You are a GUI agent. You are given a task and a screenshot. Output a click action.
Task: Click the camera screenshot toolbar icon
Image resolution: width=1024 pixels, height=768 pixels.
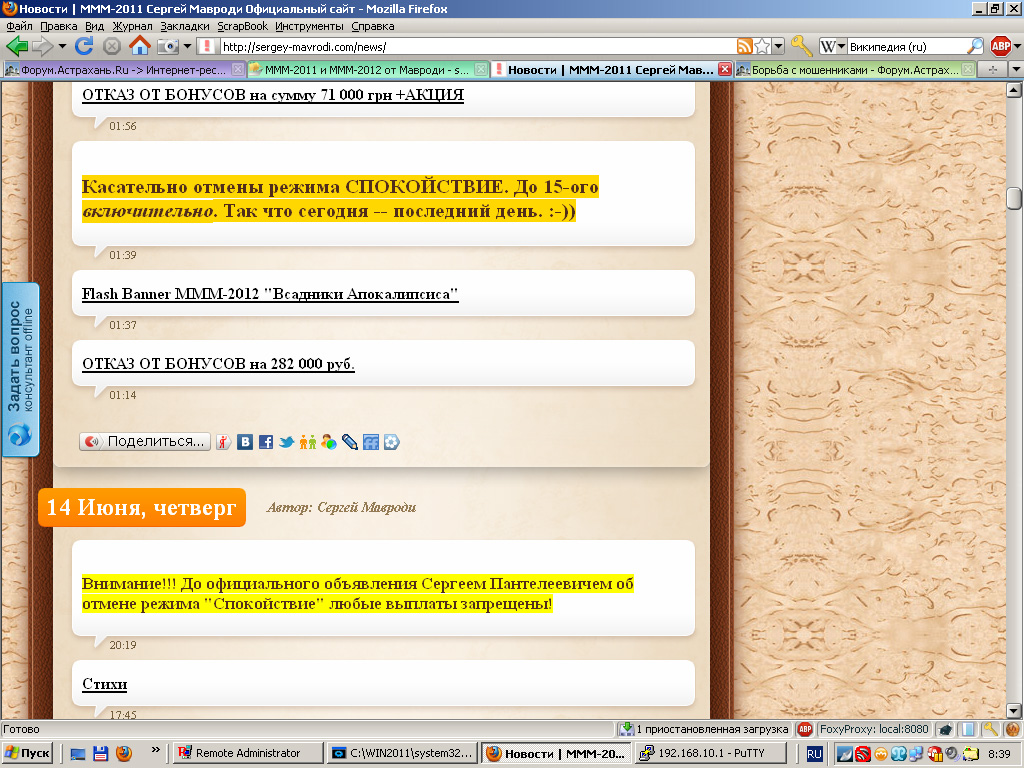pos(168,46)
